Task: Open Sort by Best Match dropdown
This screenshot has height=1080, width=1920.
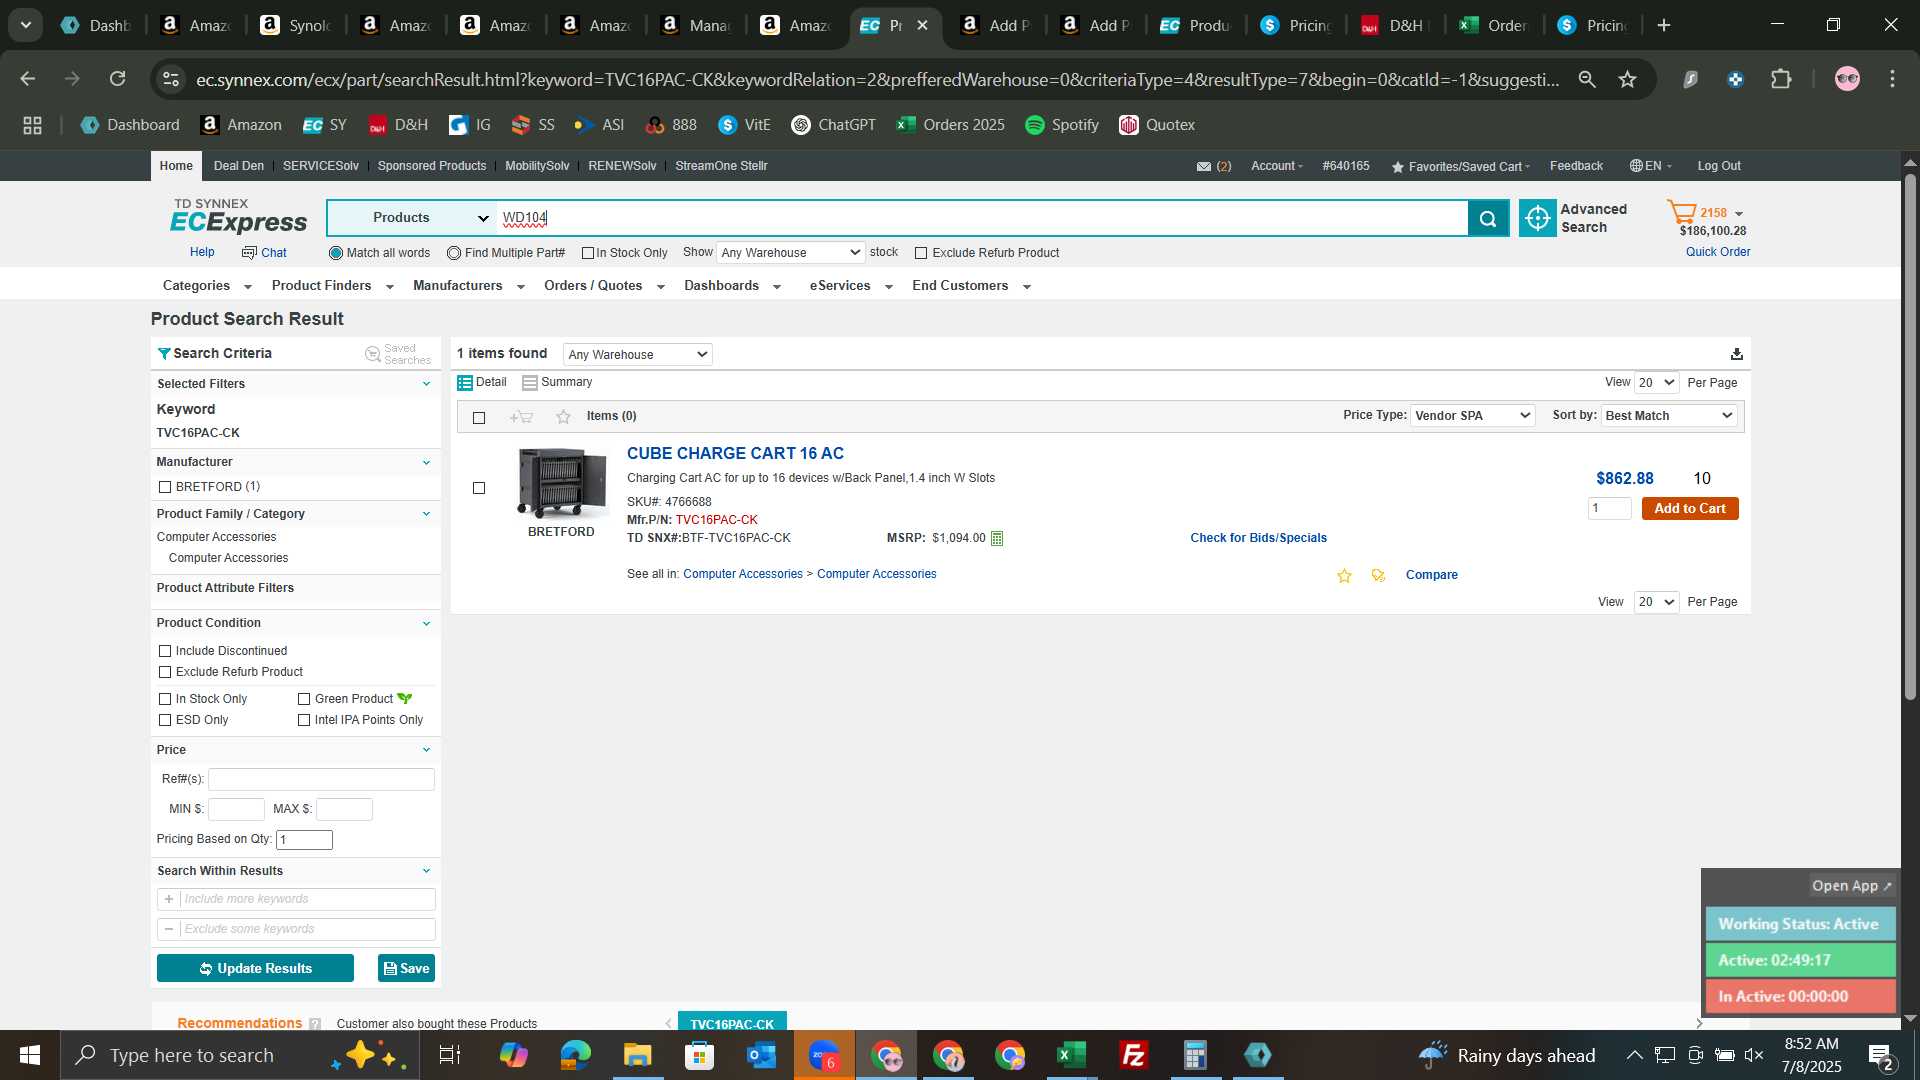Action: point(1669,416)
